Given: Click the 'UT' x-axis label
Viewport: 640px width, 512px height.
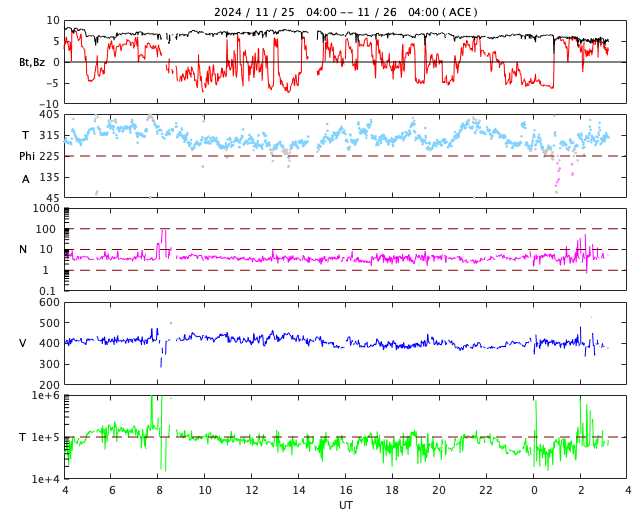Looking at the screenshot, I should pyautogui.click(x=345, y=505).
